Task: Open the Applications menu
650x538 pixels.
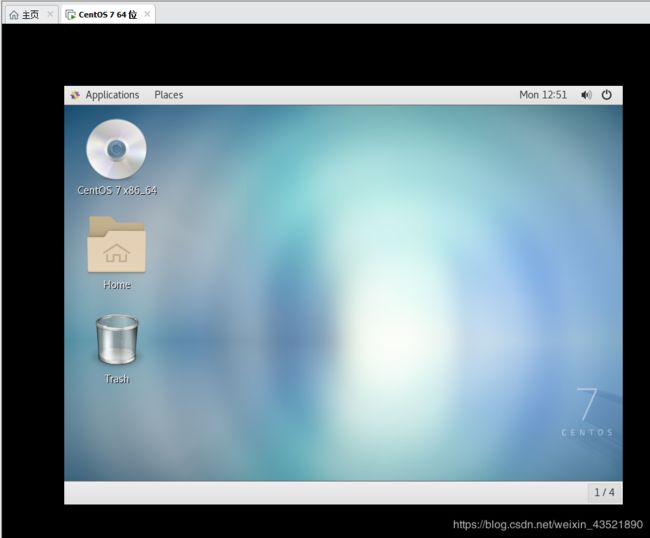Action: (112, 95)
